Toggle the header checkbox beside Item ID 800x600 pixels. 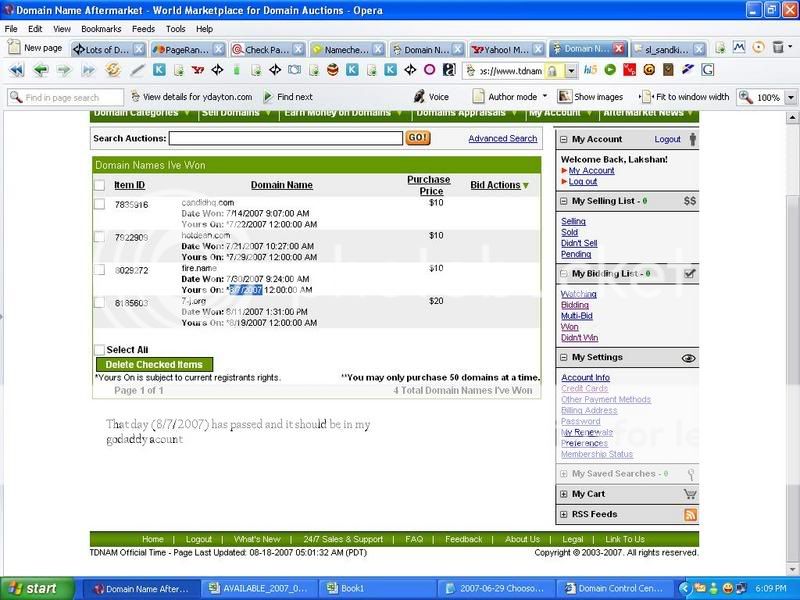[x=99, y=185]
